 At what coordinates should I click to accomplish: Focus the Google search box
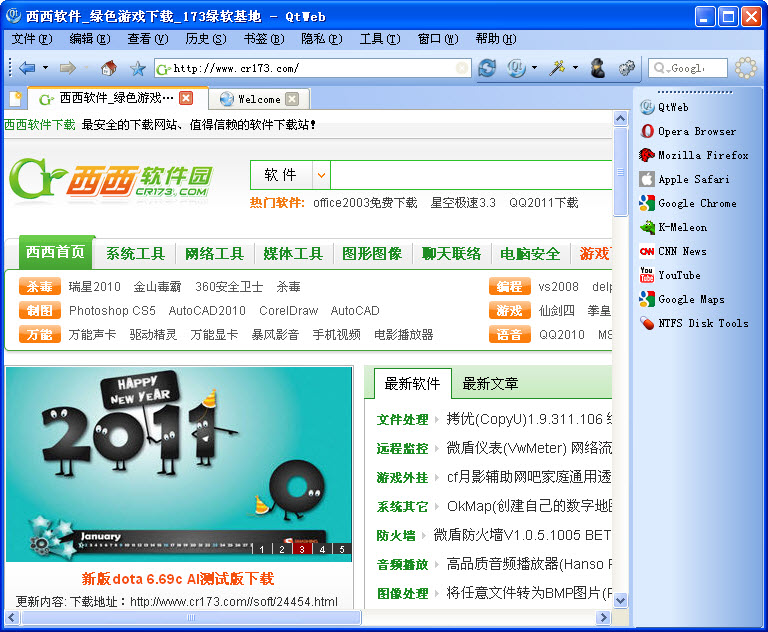point(688,68)
